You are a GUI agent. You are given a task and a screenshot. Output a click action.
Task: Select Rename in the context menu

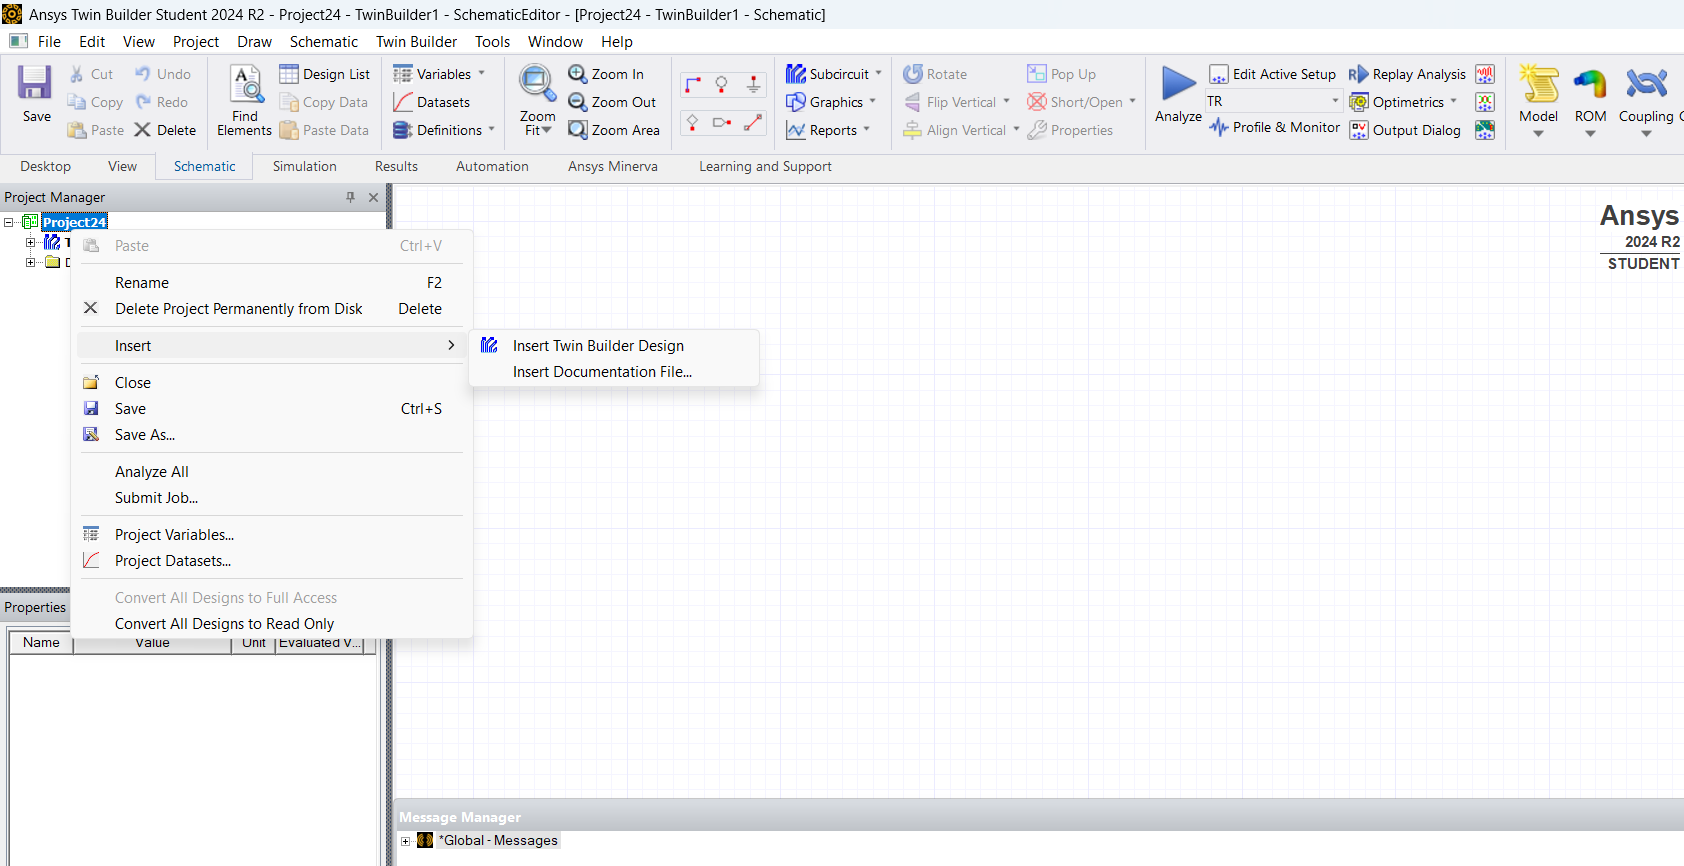click(272, 283)
